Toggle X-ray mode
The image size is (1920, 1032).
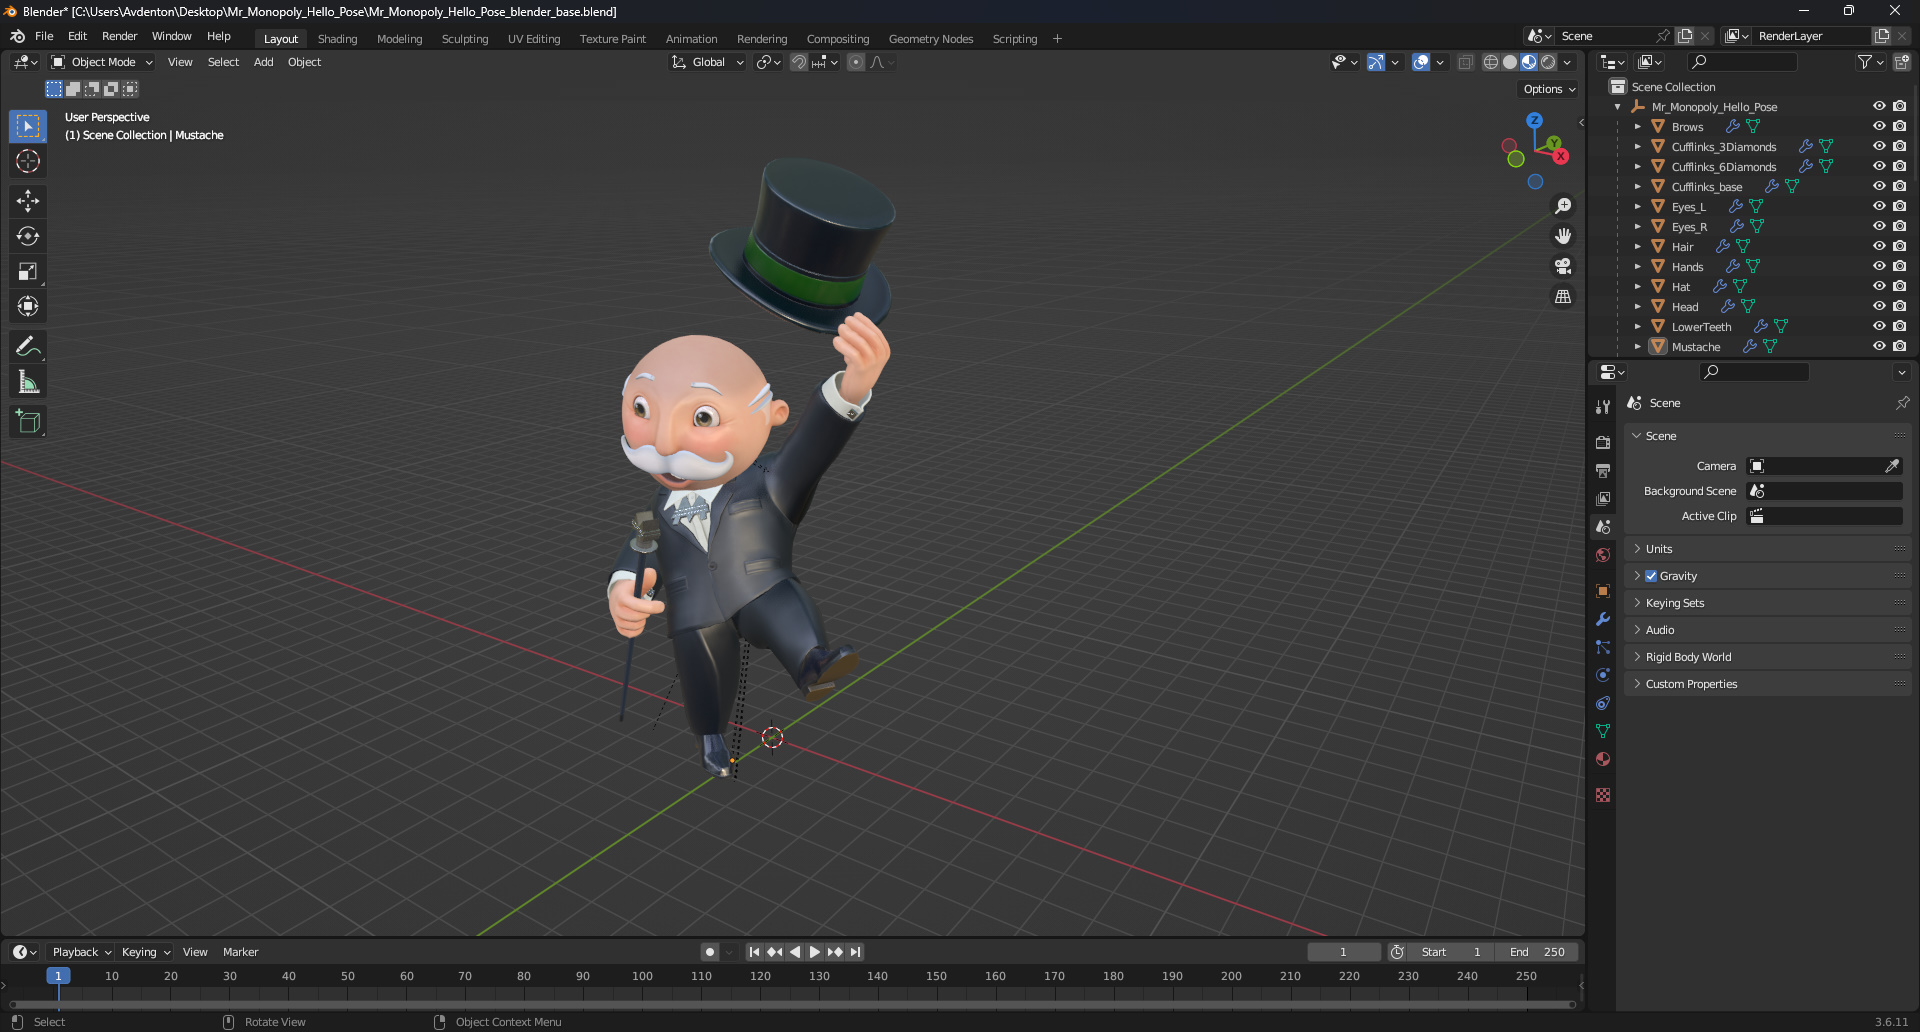(1465, 62)
